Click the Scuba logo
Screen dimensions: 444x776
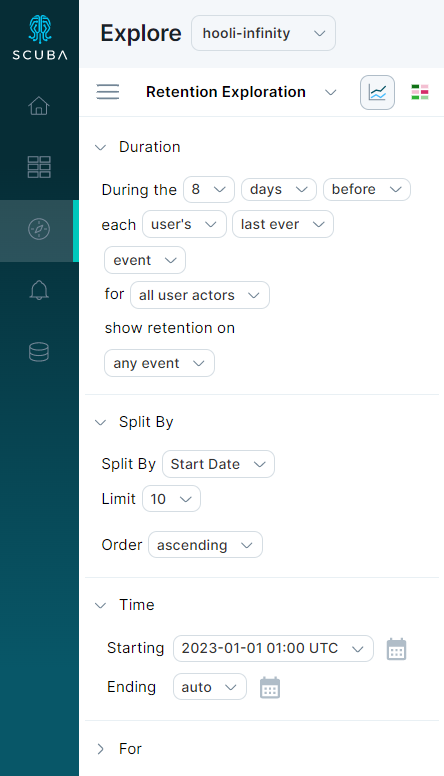coord(40,38)
